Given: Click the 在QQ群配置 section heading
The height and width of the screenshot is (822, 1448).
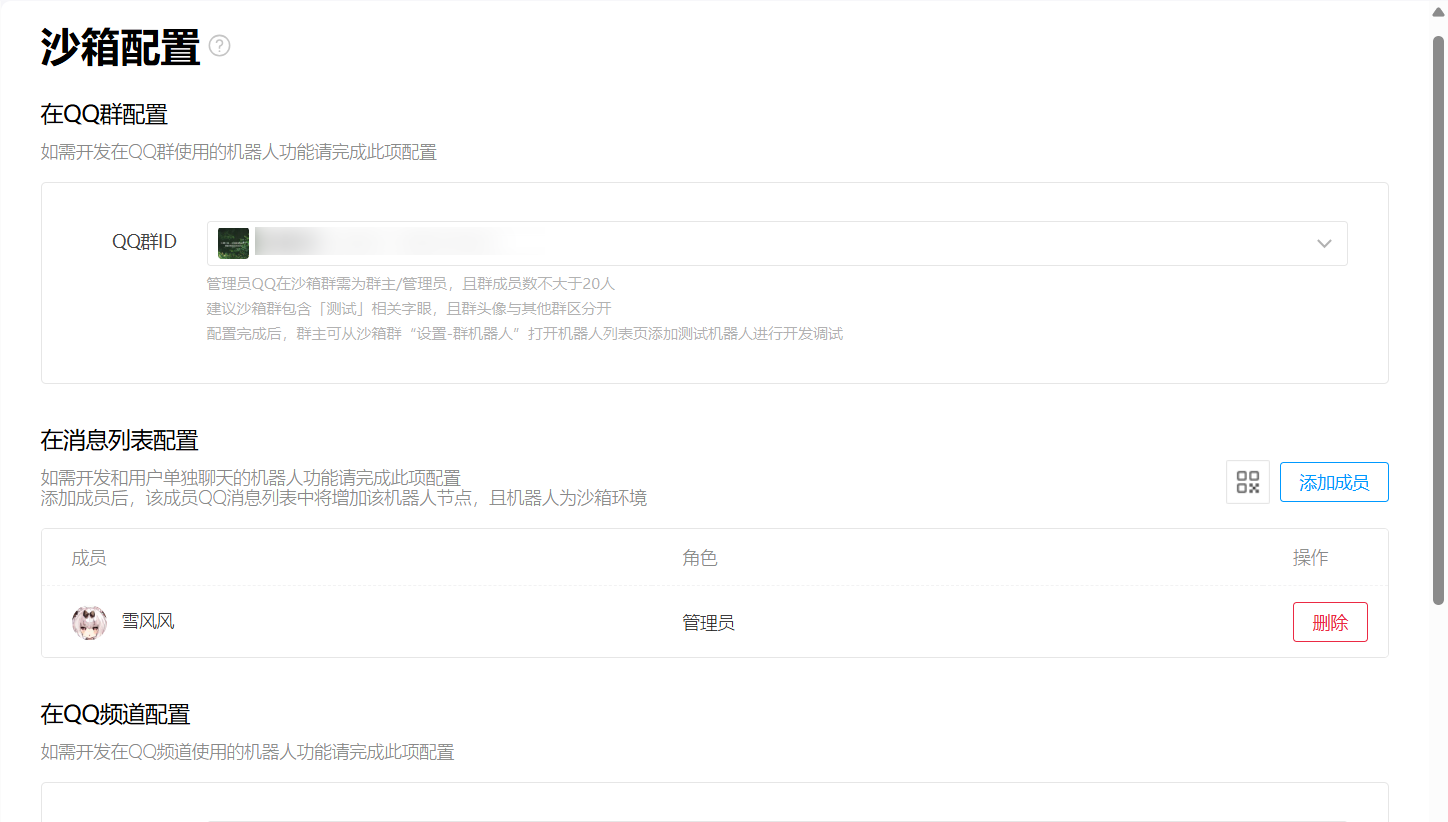Looking at the screenshot, I should pos(104,114).
